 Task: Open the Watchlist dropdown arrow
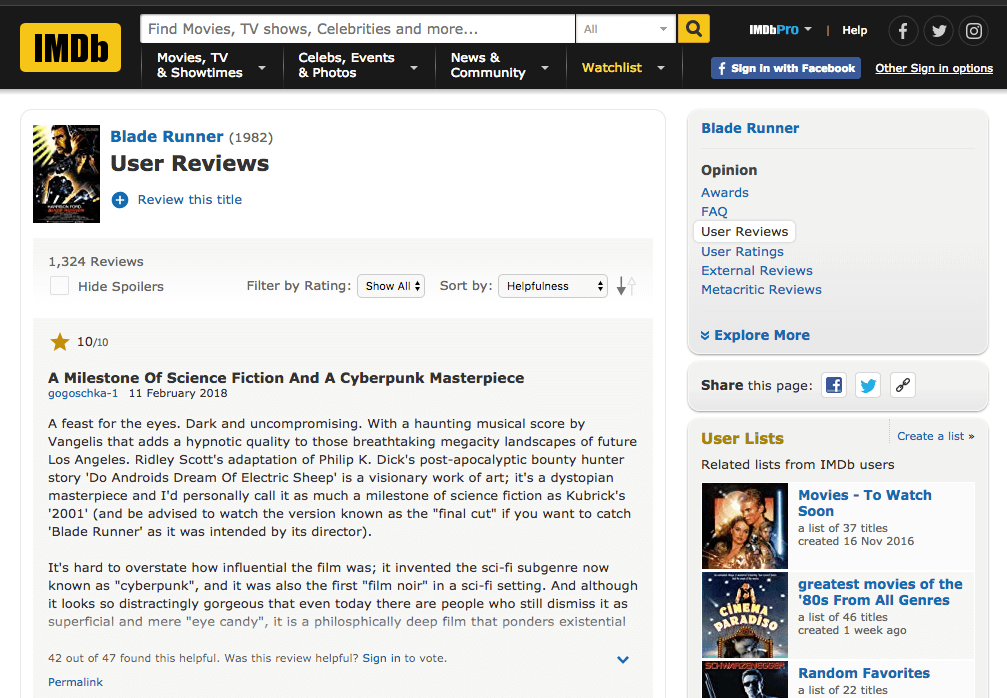pyautogui.click(x=661, y=67)
